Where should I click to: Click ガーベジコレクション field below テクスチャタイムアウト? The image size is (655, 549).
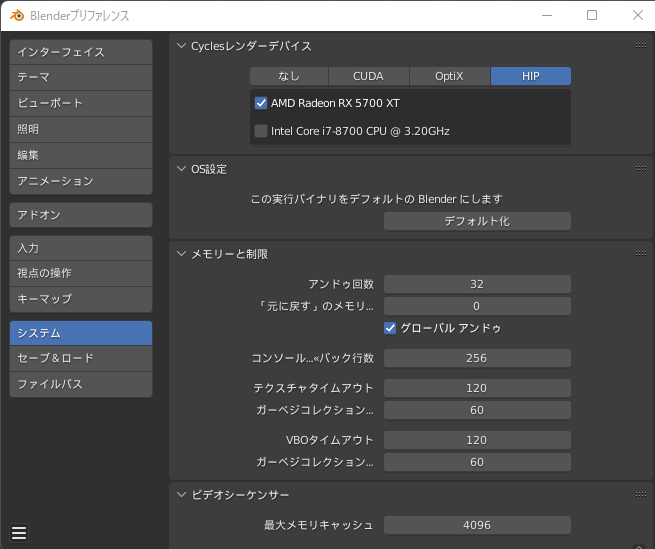click(x=477, y=410)
